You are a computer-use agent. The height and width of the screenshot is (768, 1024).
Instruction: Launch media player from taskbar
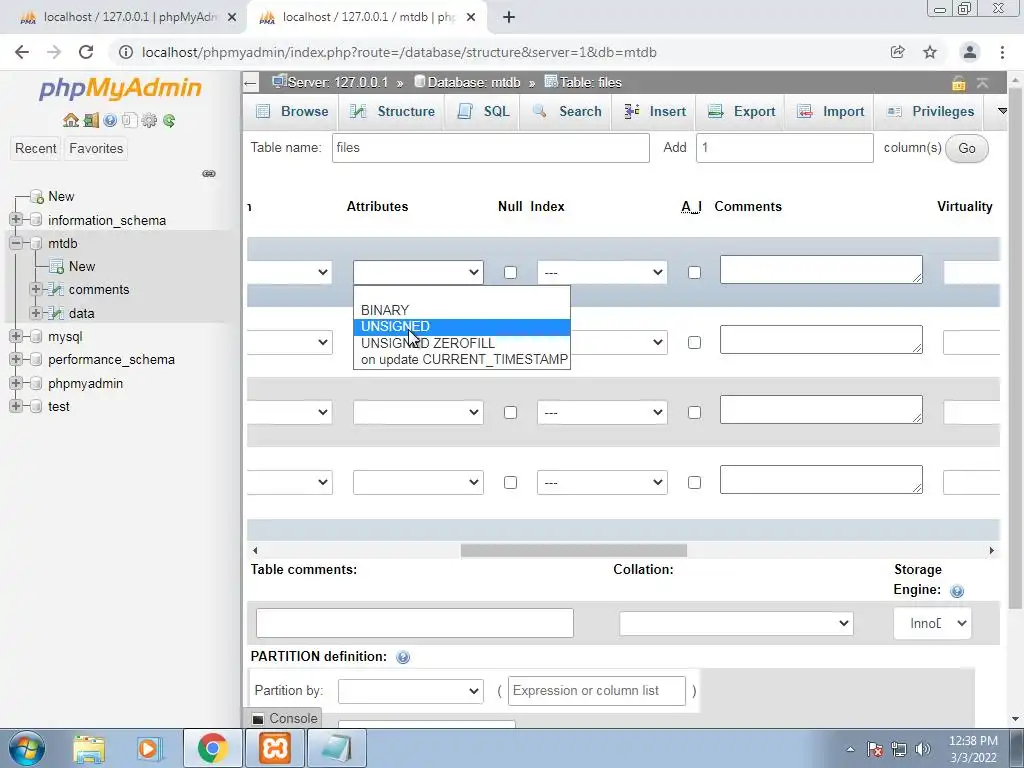[x=150, y=748]
